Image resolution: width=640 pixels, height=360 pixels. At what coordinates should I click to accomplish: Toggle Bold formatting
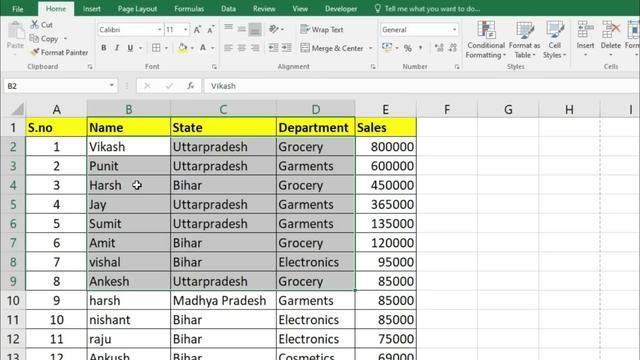[104, 48]
